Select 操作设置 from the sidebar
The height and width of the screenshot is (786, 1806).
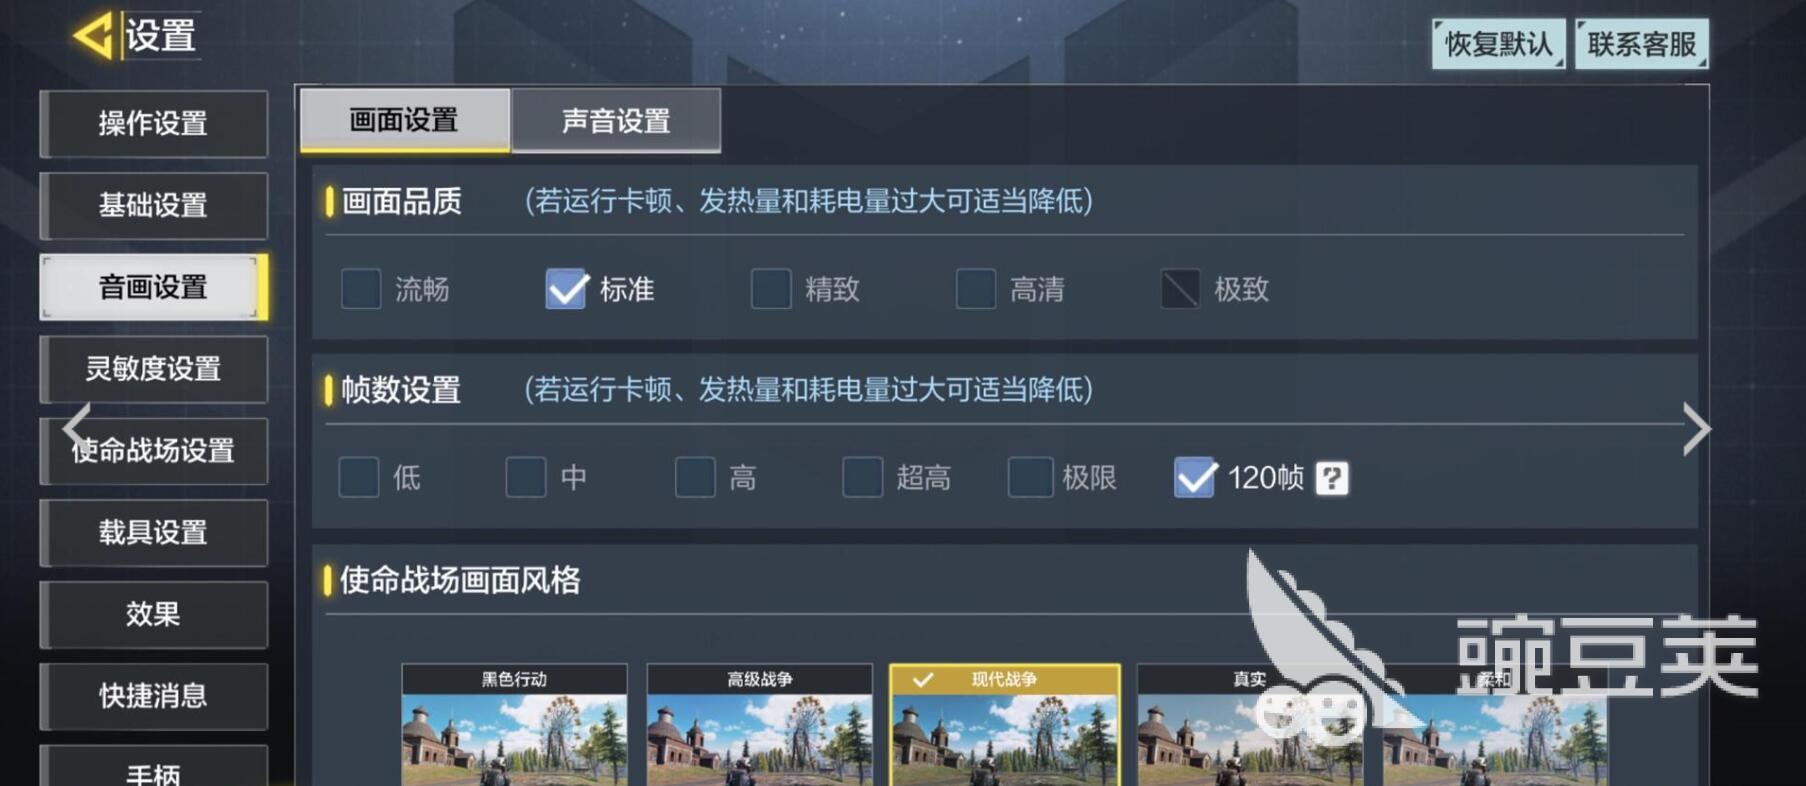[x=153, y=123]
